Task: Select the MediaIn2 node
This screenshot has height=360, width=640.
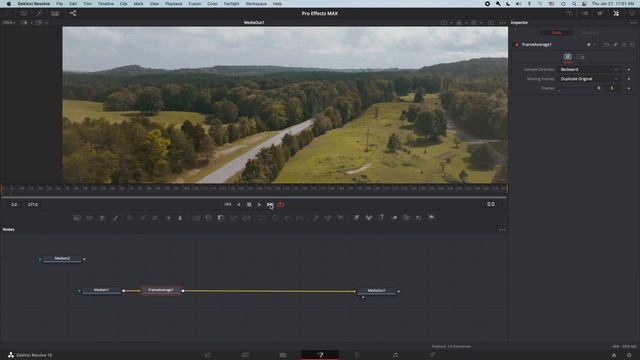Action: click(62, 259)
